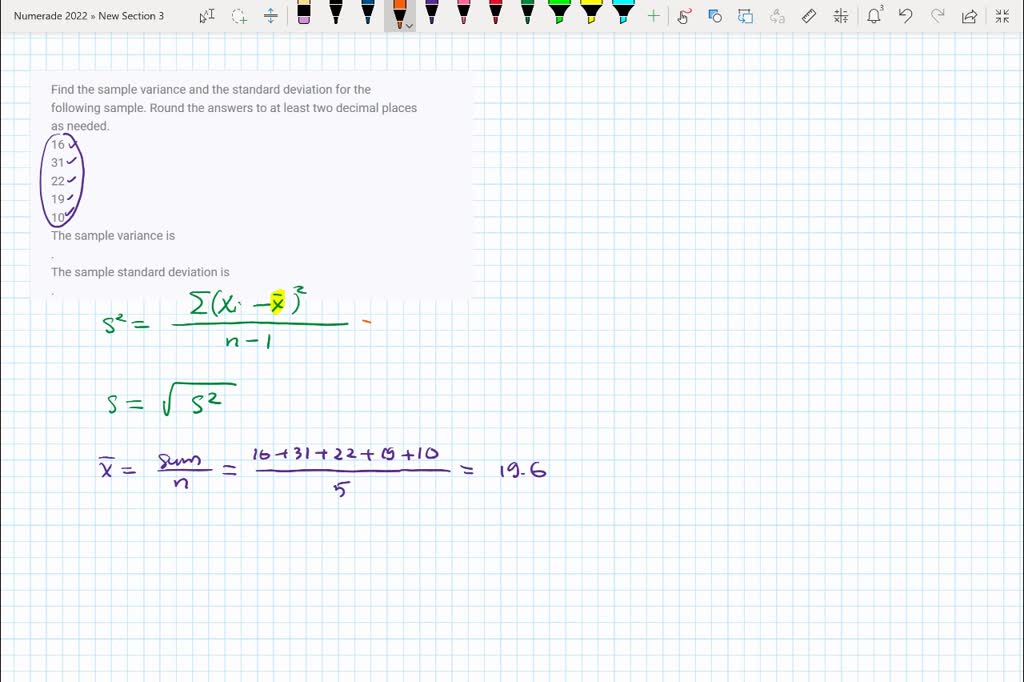Open the math assistant
The image size is (1024, 682).
click(841, 15)
